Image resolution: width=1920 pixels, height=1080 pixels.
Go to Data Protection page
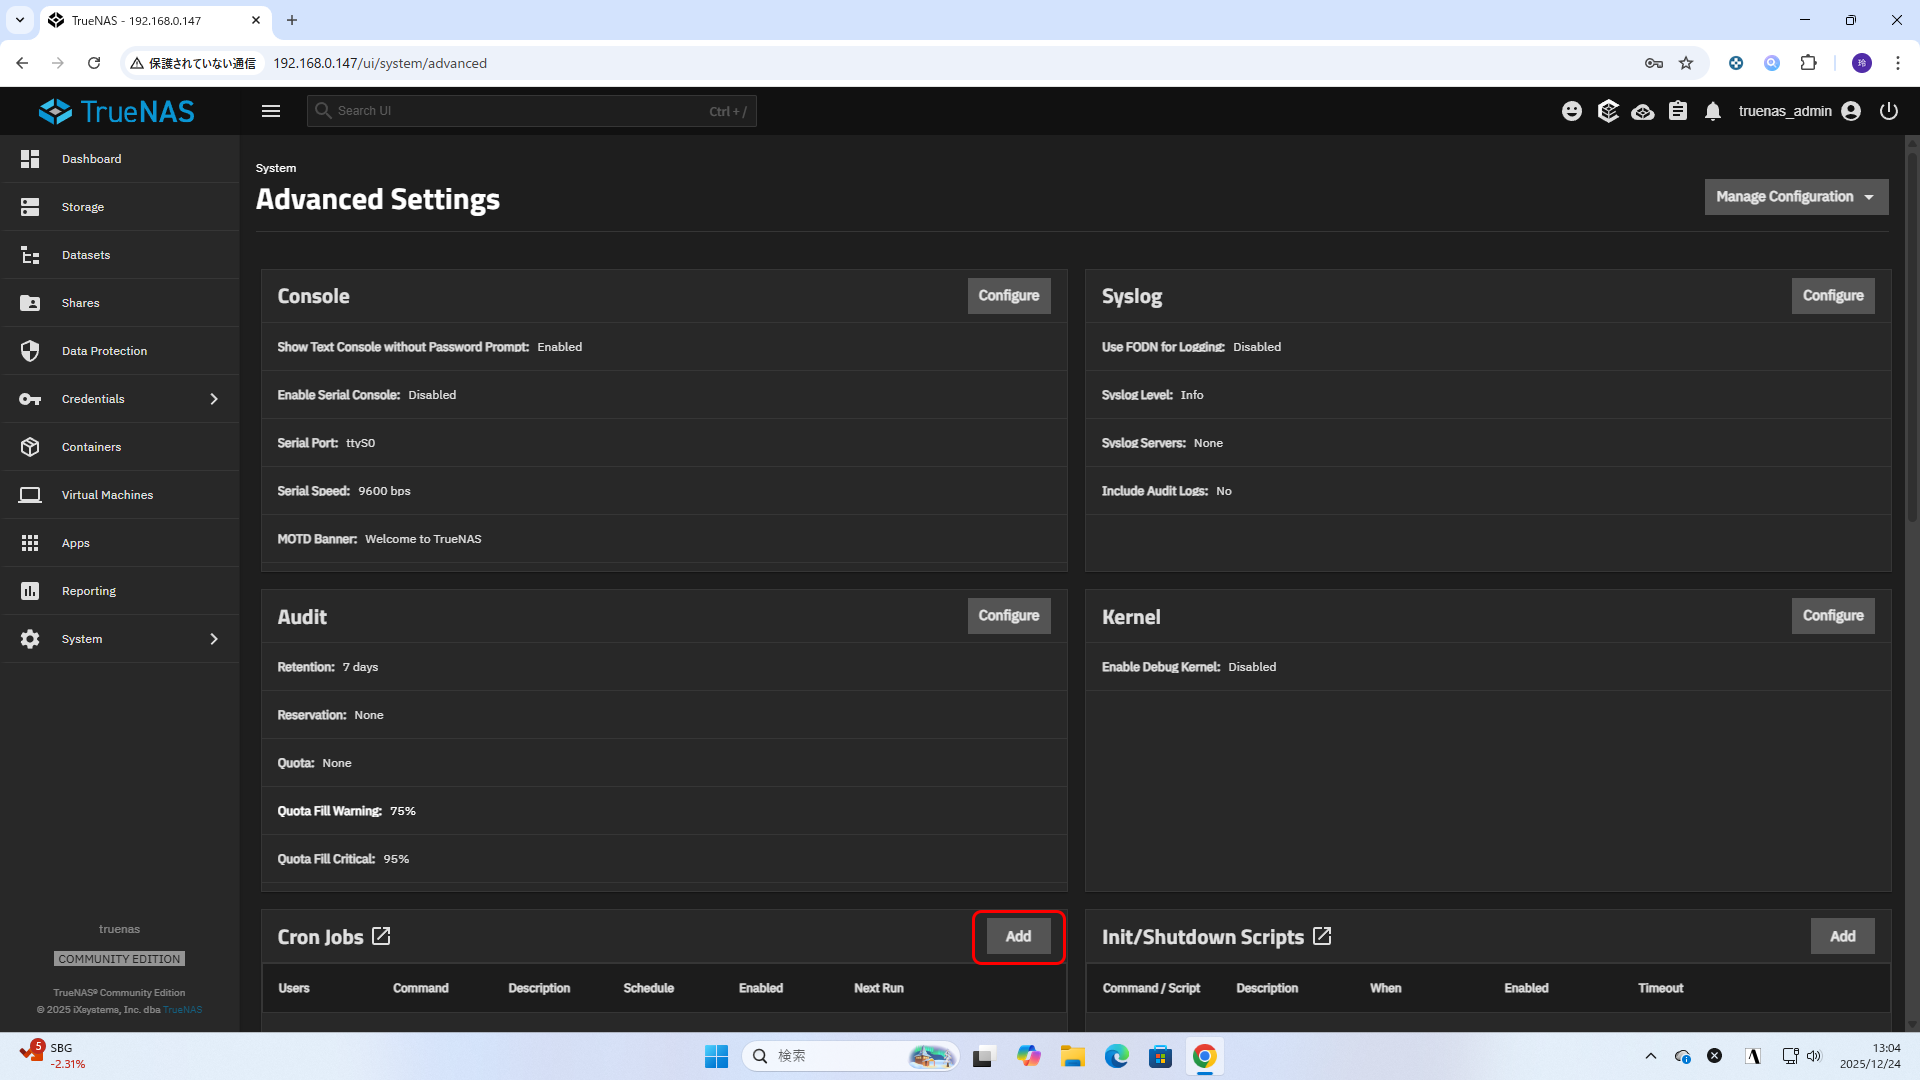point(104,351)
